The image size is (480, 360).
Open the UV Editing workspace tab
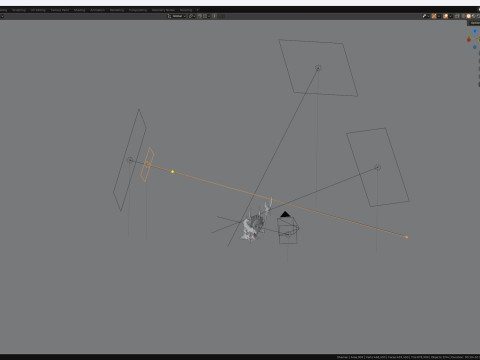pos(38,10)
